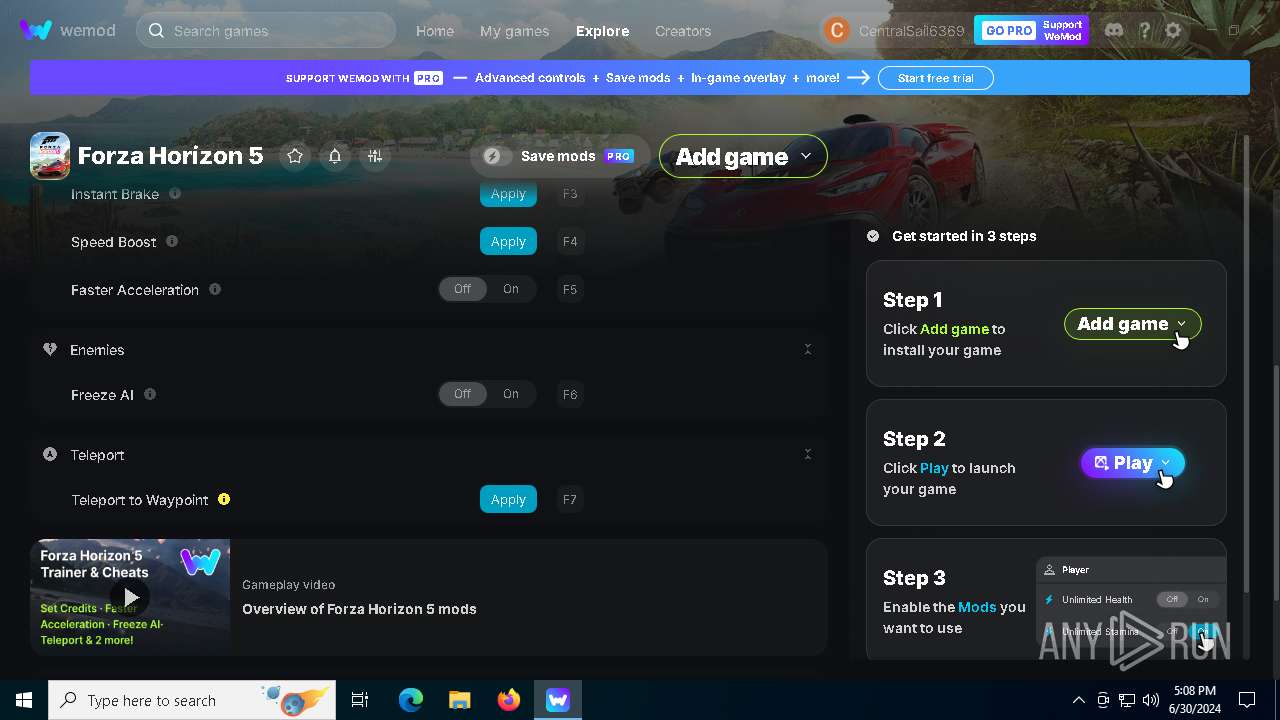Click WeMod icon in taskbar
The image size is (1280, 720).
558,700
